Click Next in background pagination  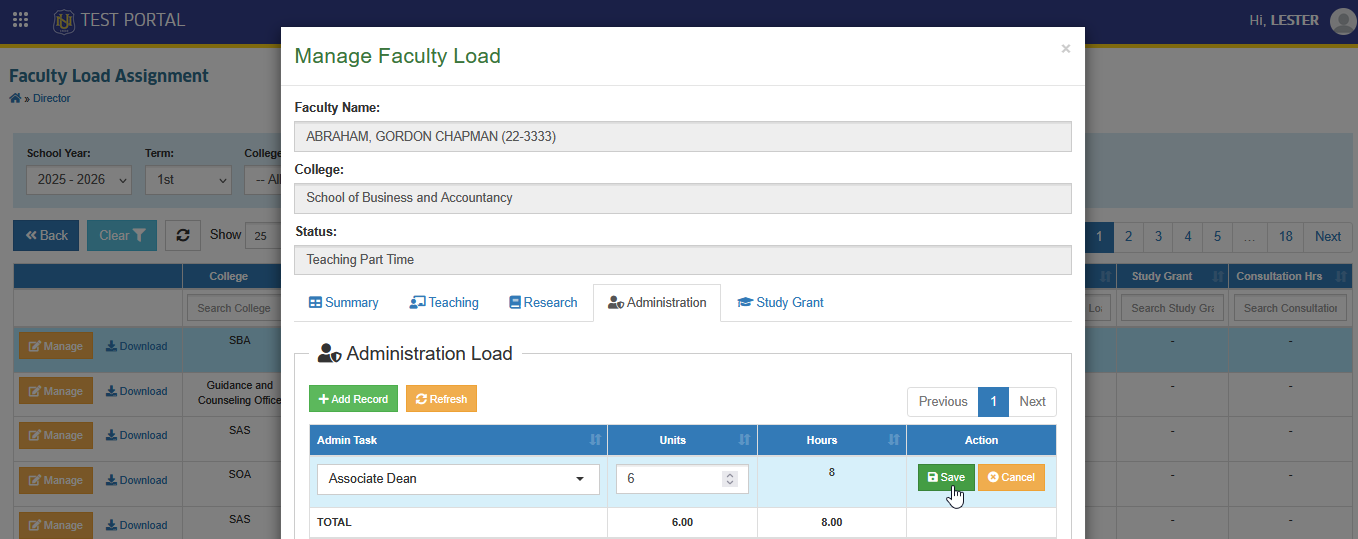coord(1328,237)
